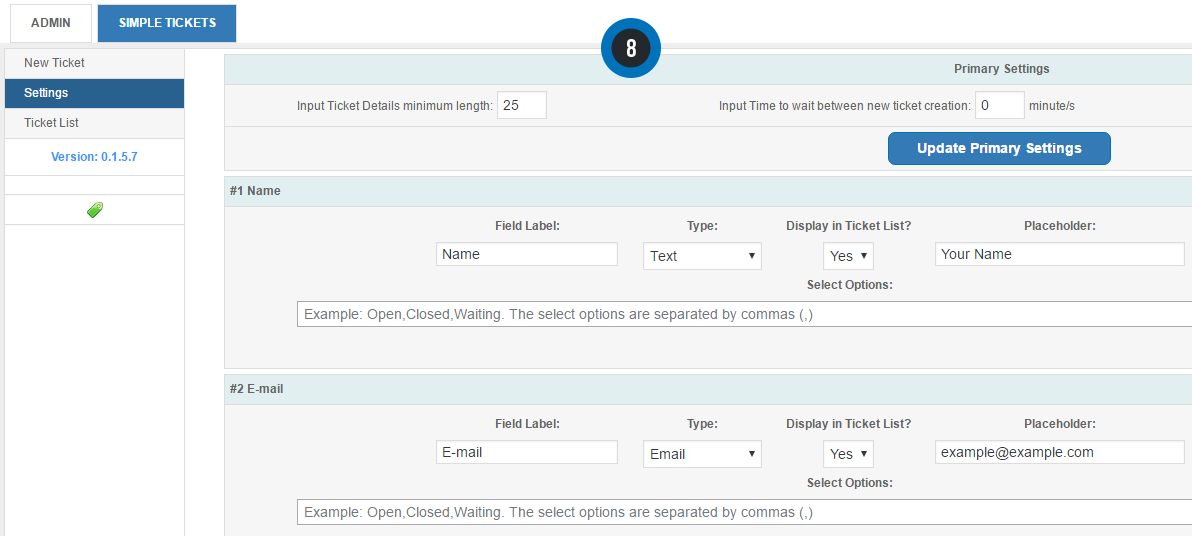
Task: Open Display in Ticket List dropdown for Name
Action: 848,256
